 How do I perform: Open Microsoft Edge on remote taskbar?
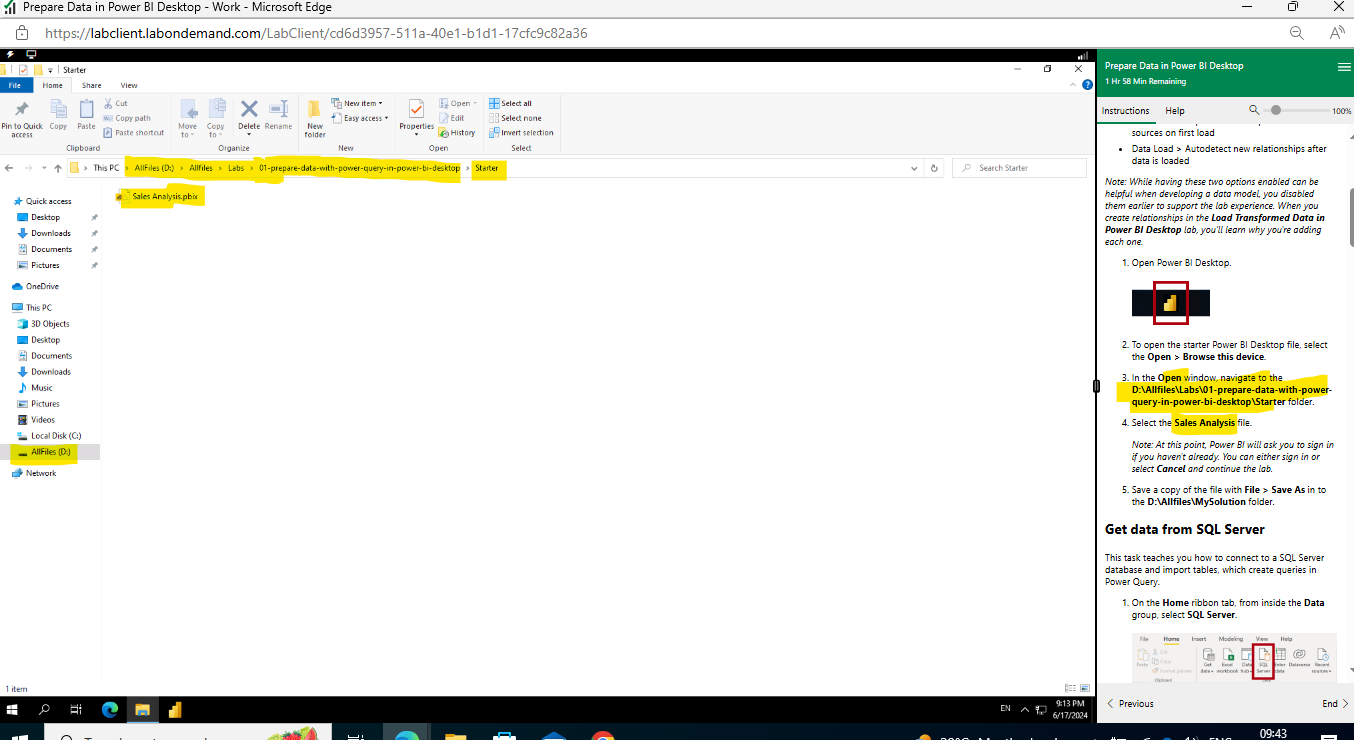tap(109, 709)
